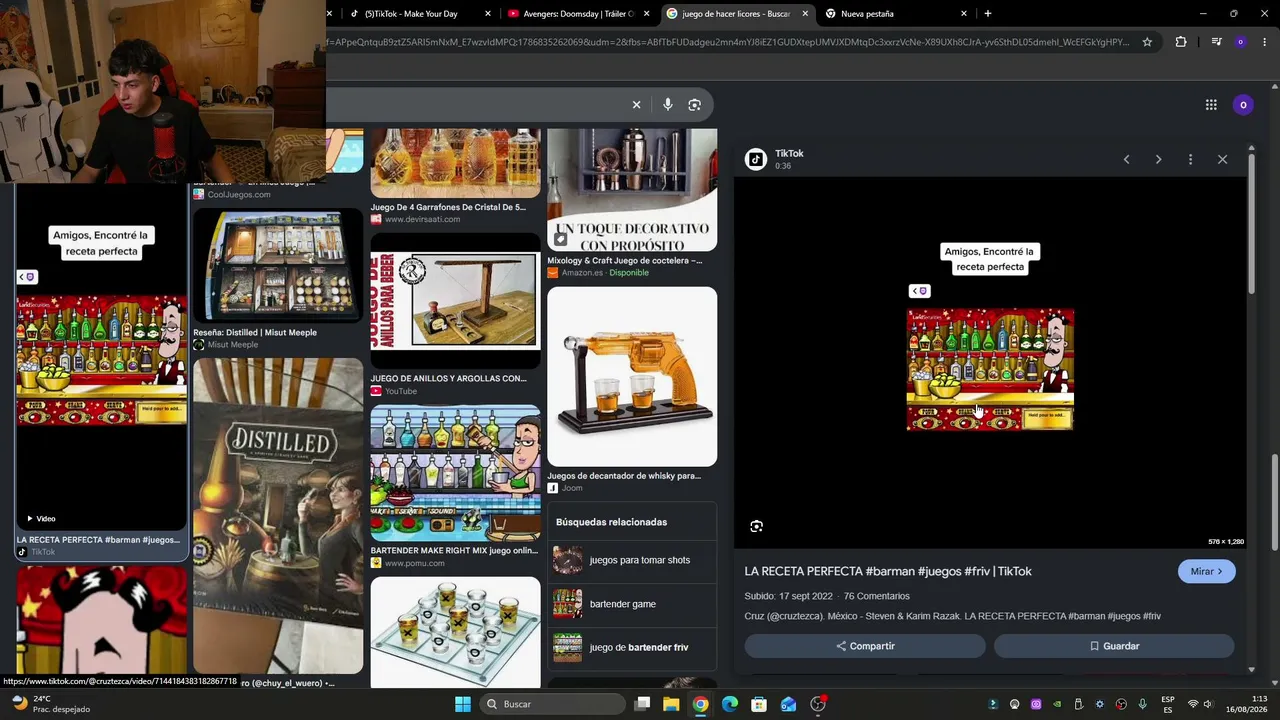Open a new browser tab
This screenshot has height=720, width=1280.
coord(988,14)
